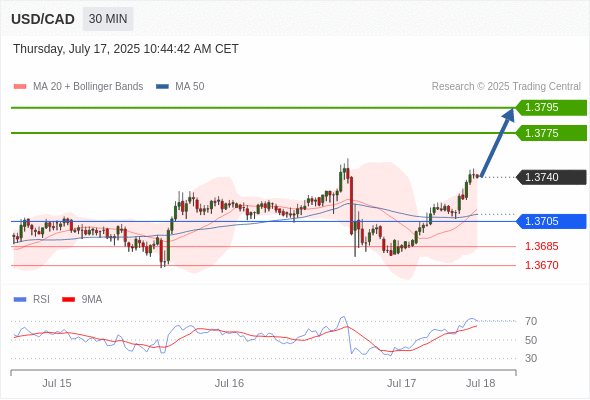Click the Jul 18 date axis label
Screen dimensions: 590x400
click(481, 383)
